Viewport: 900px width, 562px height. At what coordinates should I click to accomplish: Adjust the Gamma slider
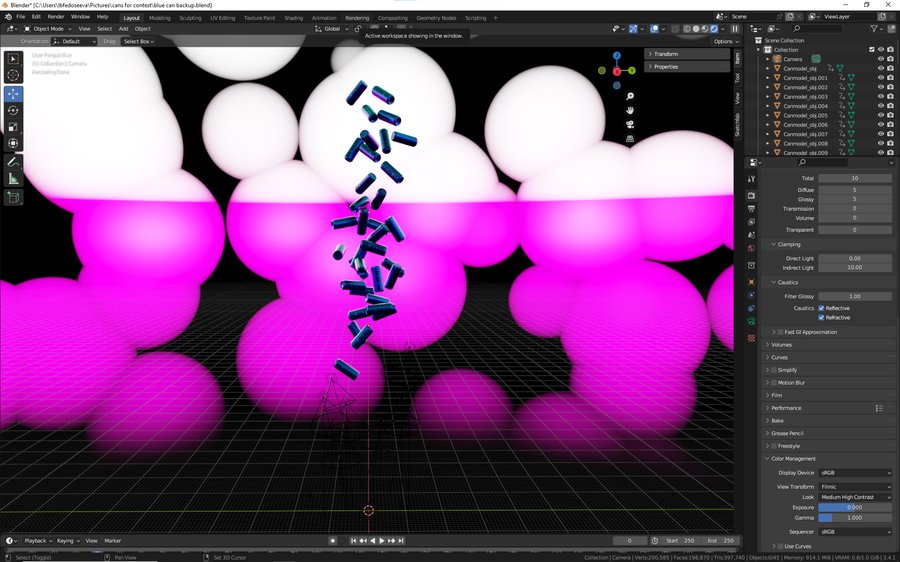855,518
